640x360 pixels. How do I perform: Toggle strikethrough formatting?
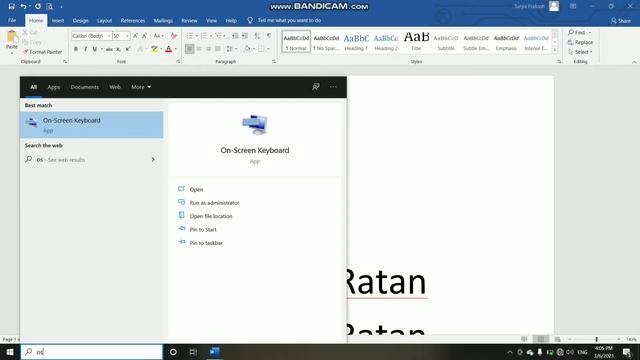[x=109, y=49]
